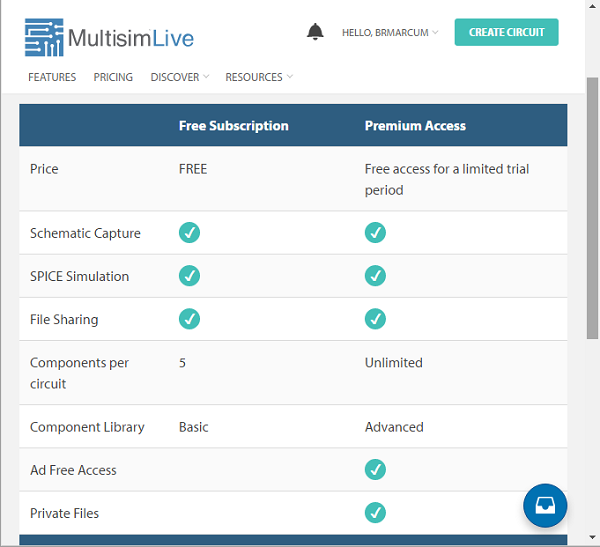This screenshot has height=547, width=600.
Task: Click the Ad Free Access row label
Action: pyautogui.click(x=73, y=470)
